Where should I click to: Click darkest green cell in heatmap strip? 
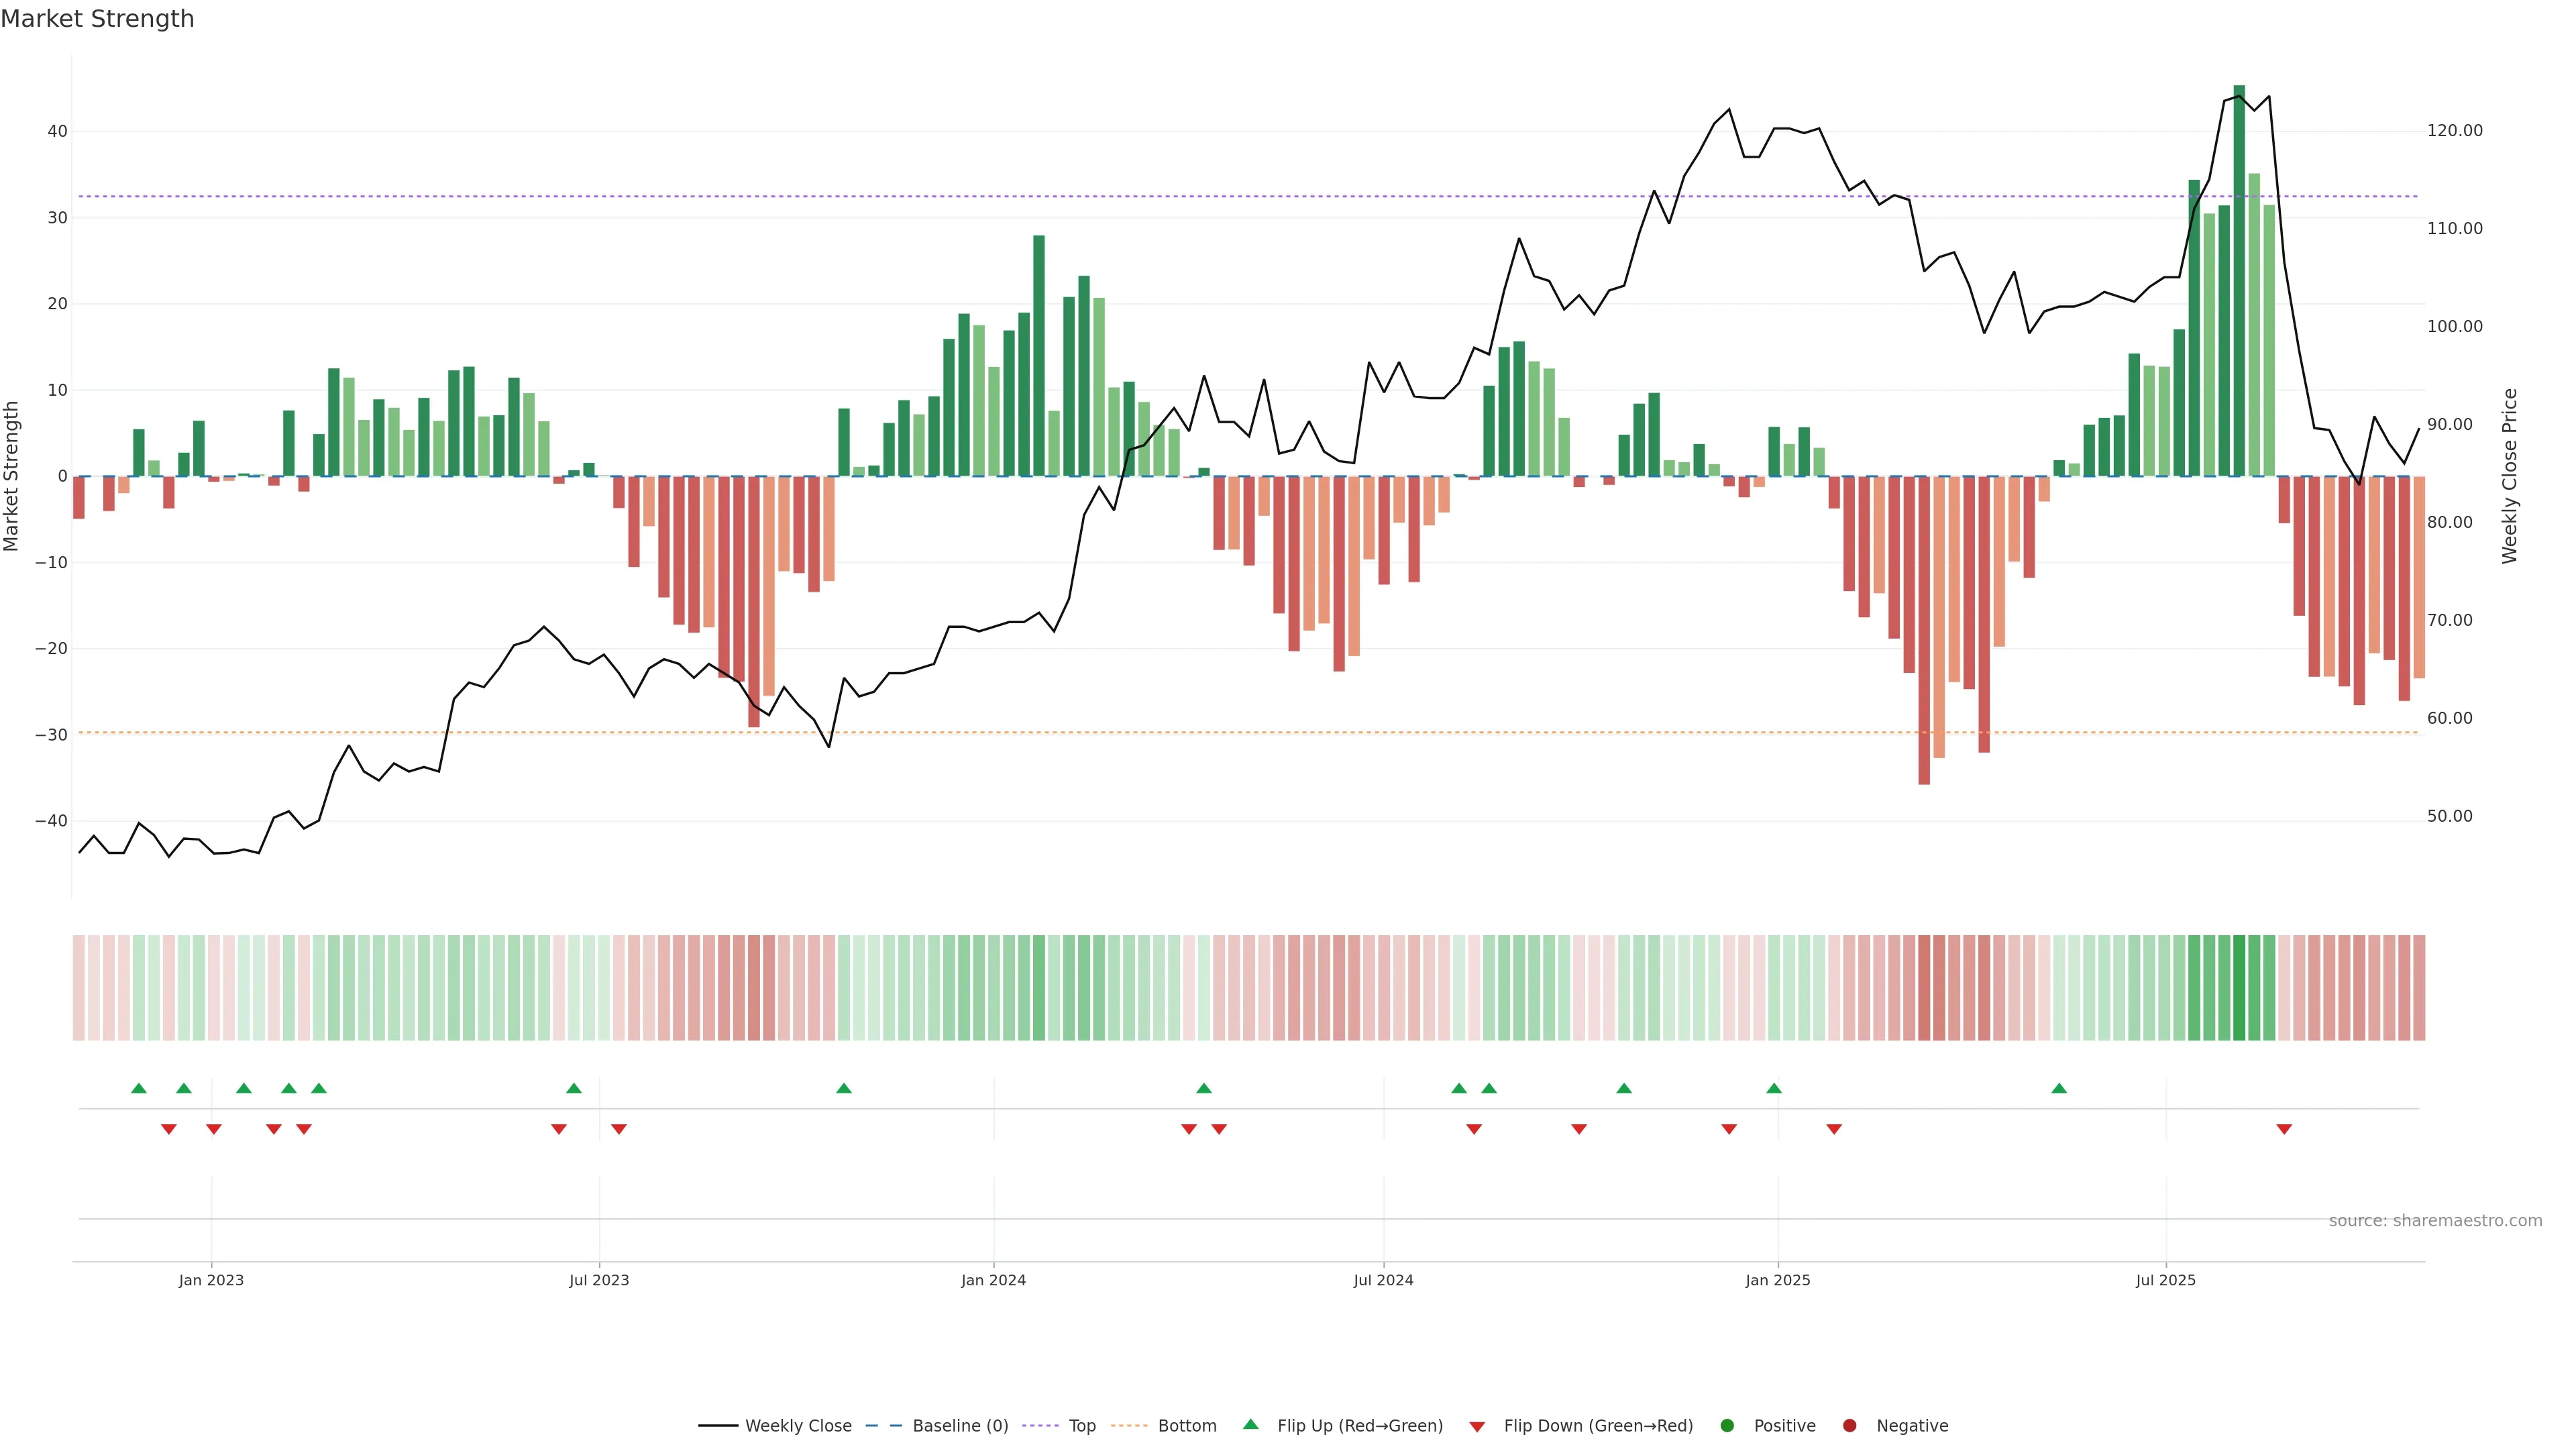[2239, 988]
